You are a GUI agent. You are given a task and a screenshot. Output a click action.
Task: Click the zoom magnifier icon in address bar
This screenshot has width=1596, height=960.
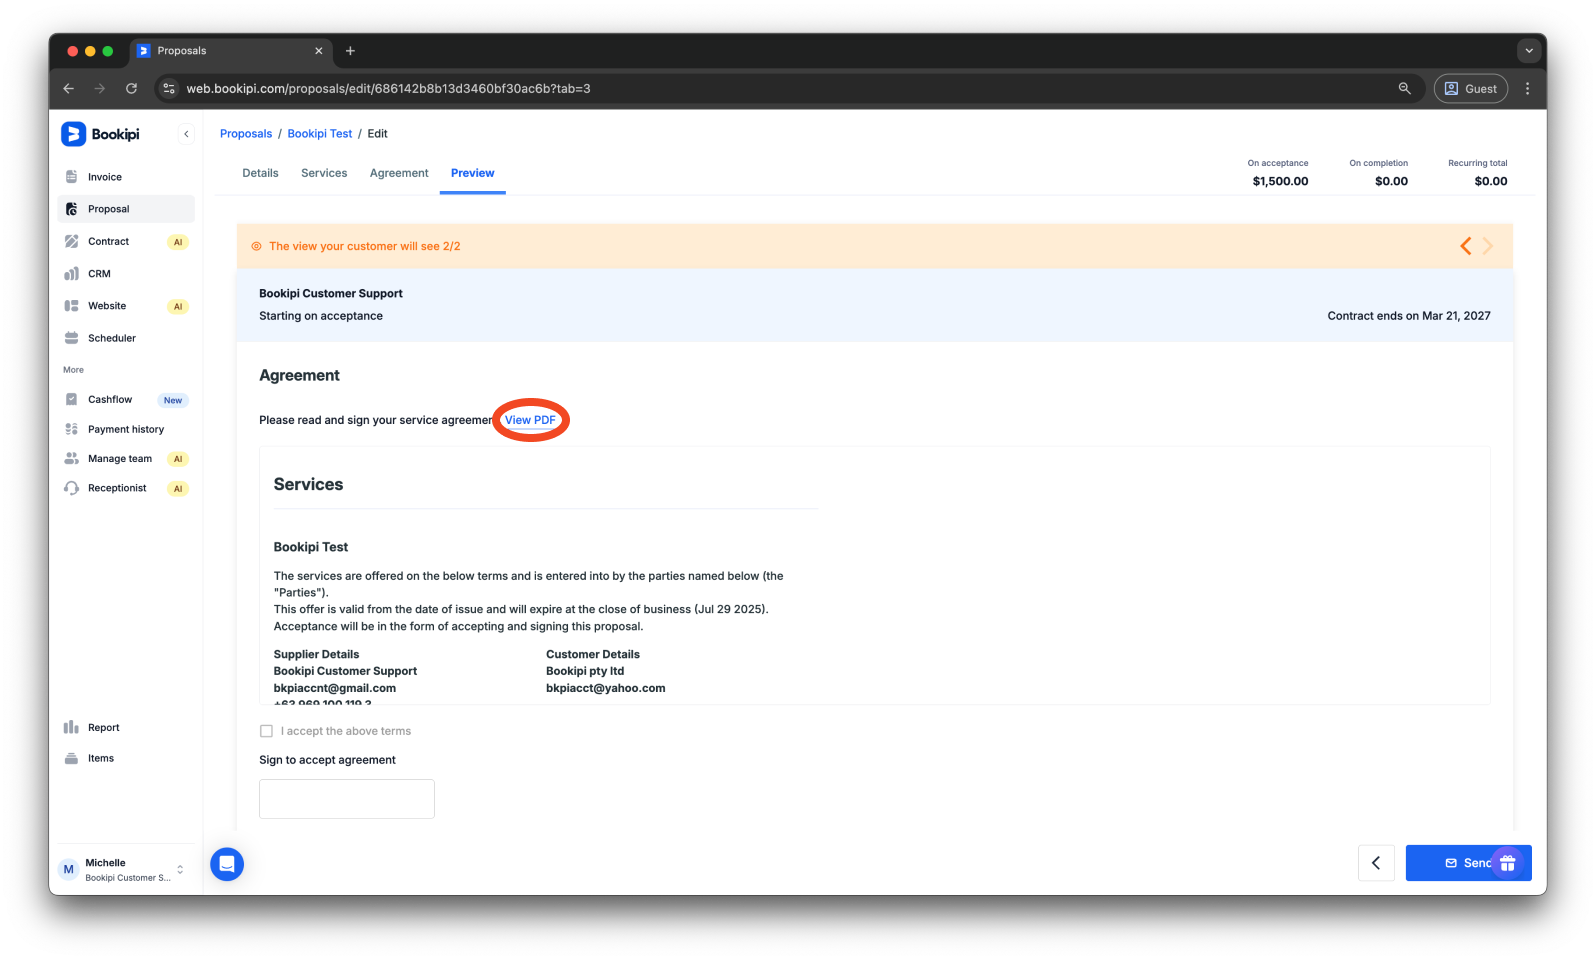point(1405,88)
